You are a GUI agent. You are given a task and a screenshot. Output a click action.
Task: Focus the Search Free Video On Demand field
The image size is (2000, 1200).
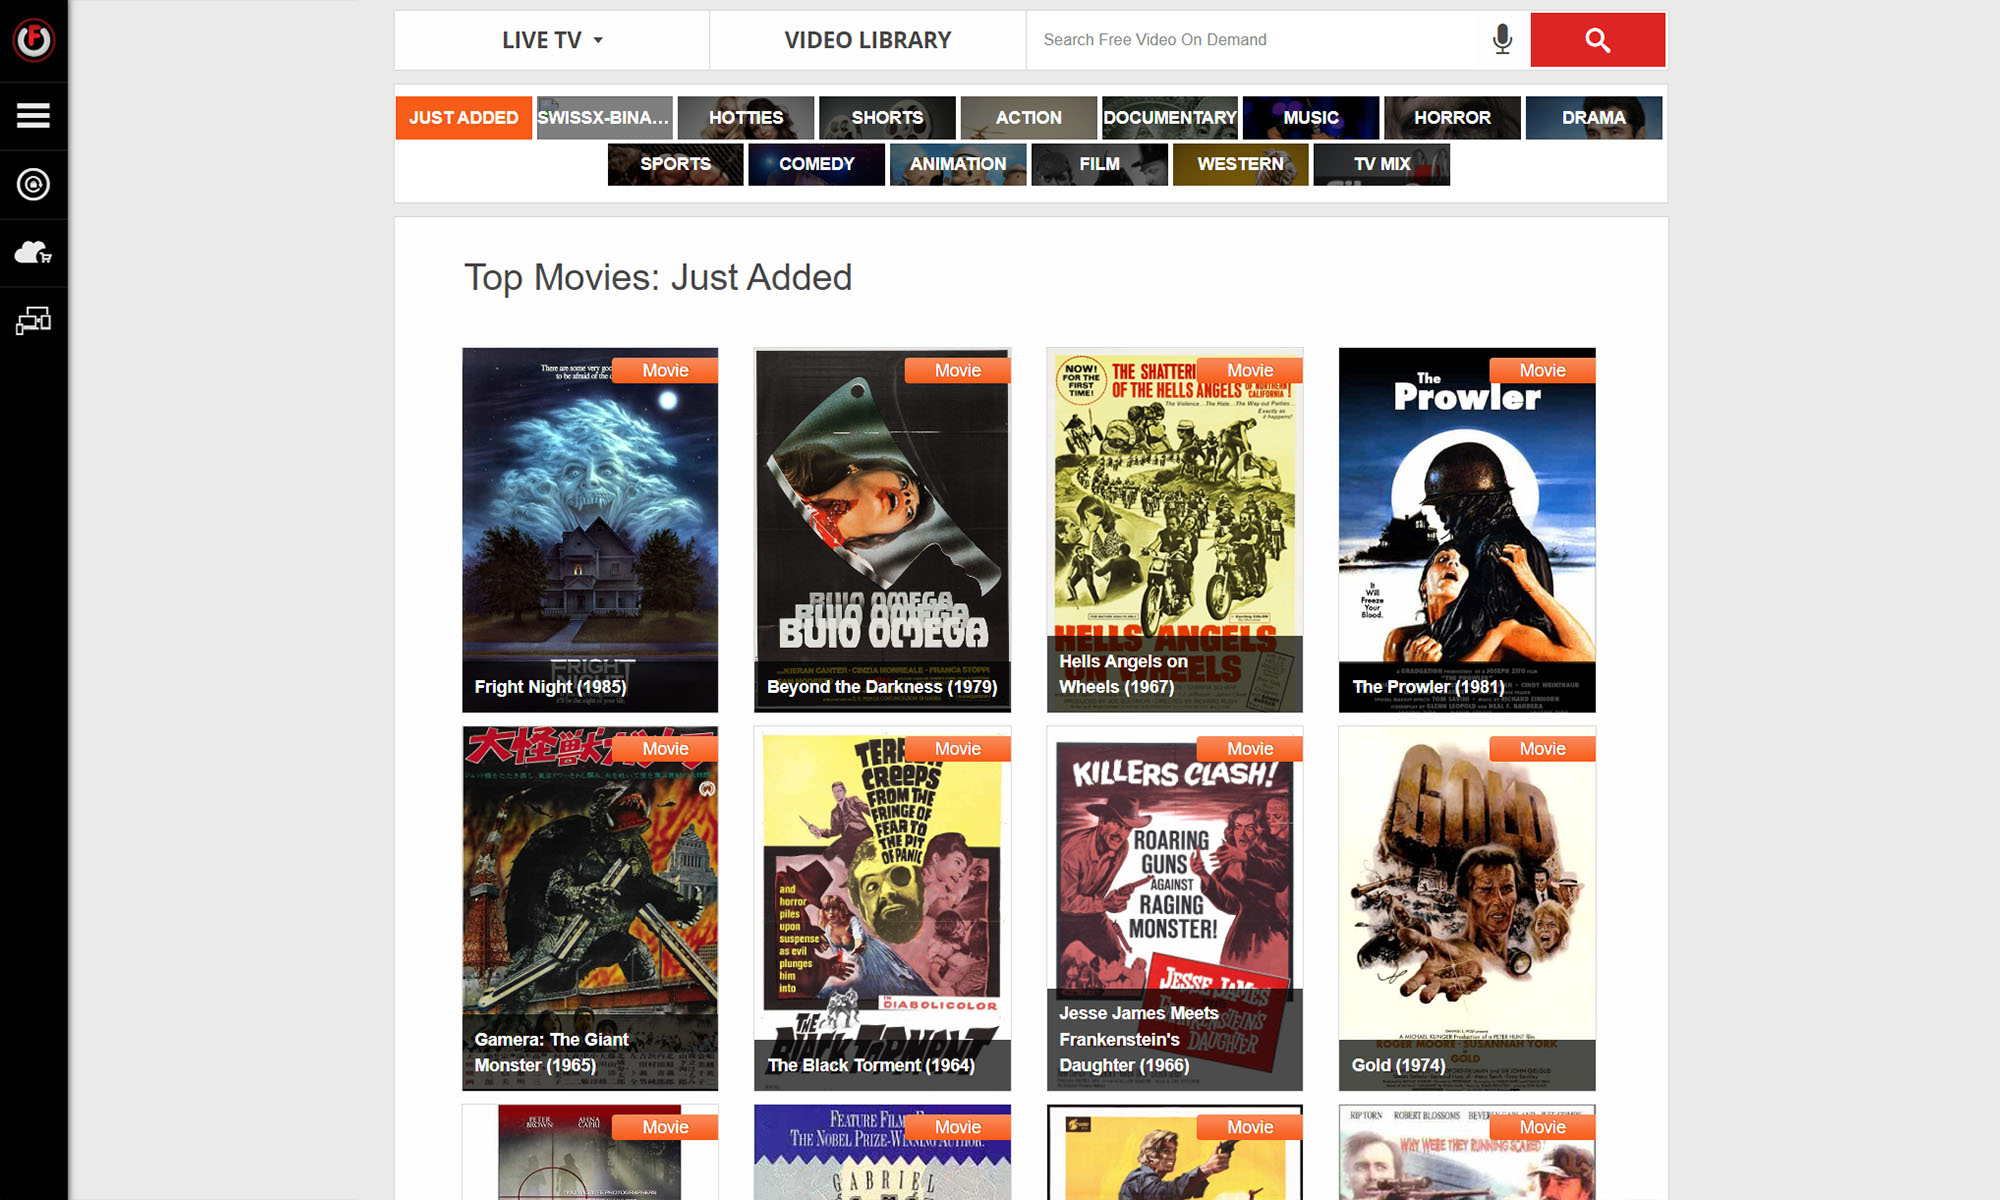1257,40
